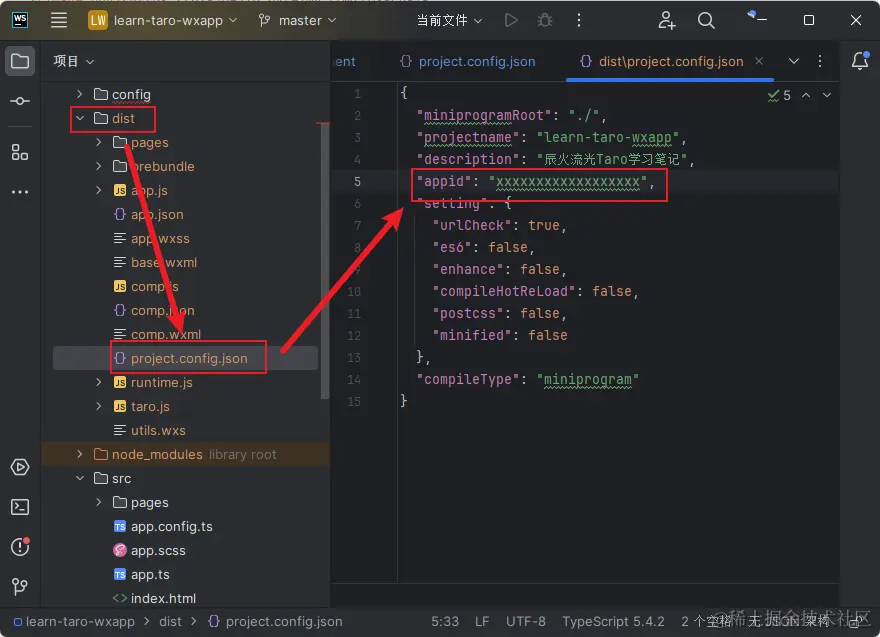Open editor tab options menu
The image size is (880, 637).
click(820, 61)
